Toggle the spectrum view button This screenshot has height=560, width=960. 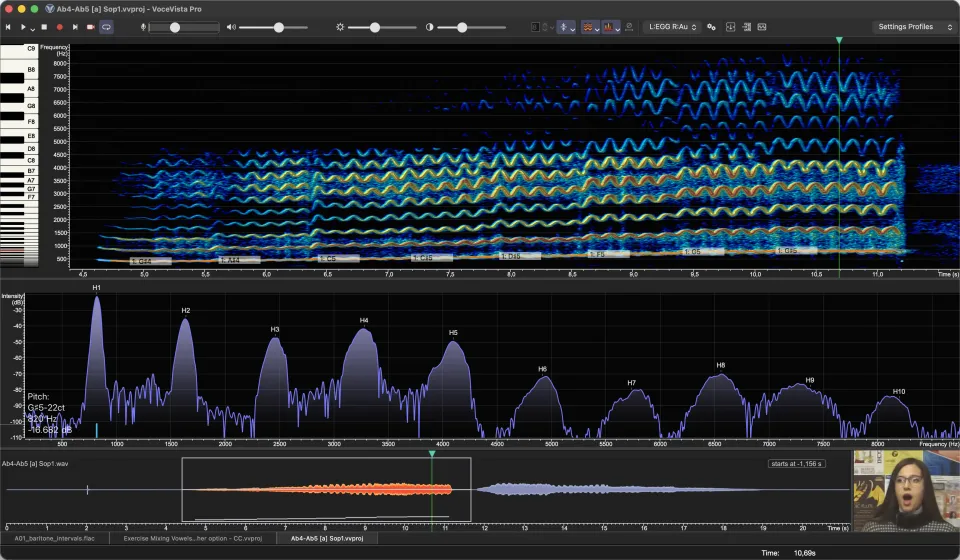coord(609,27)
